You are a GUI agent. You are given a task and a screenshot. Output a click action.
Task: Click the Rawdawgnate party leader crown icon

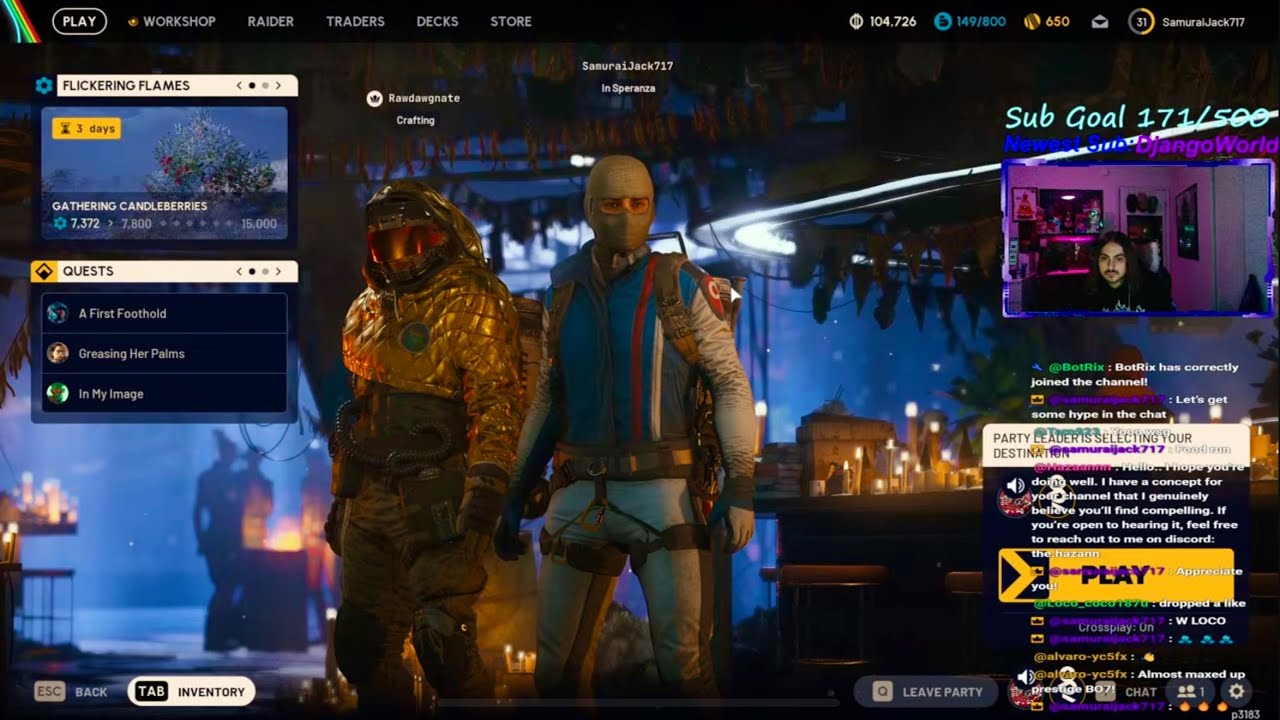click(375, 98)
